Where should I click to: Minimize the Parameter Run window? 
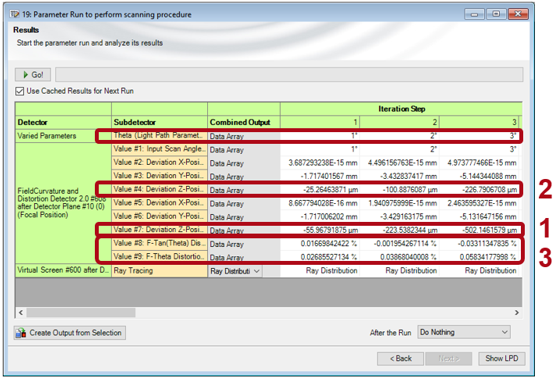point(475,14)
